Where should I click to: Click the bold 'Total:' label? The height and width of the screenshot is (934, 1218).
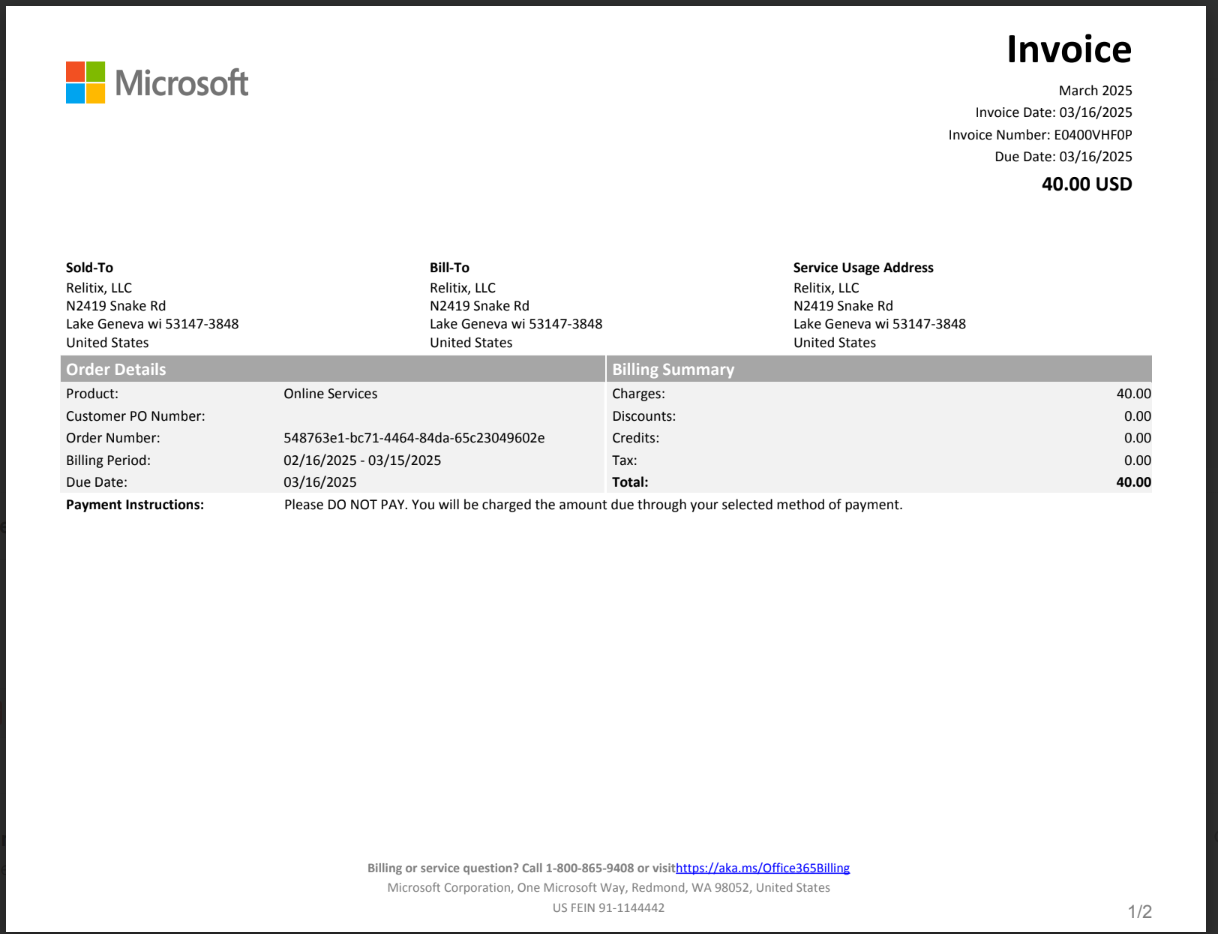[x=630, y=482]
